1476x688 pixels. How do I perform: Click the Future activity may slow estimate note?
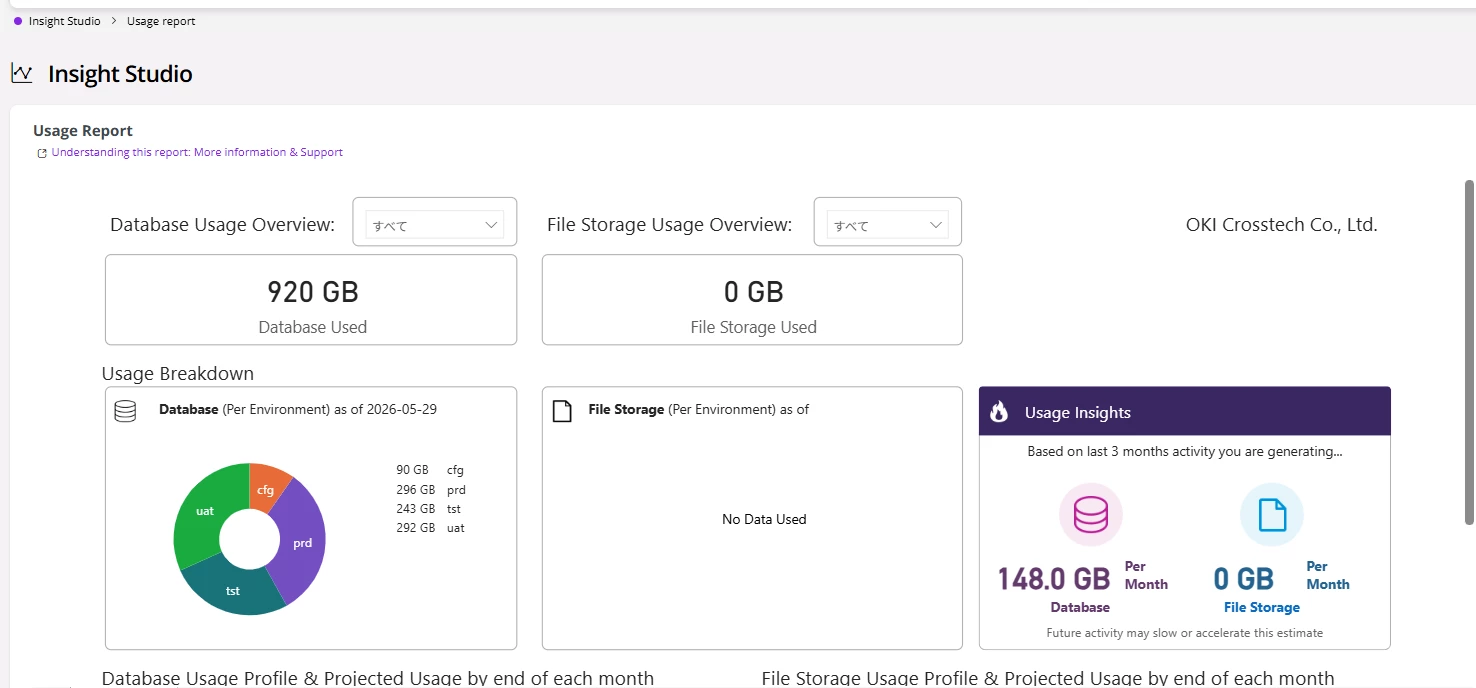click(x=1184, y=633)
